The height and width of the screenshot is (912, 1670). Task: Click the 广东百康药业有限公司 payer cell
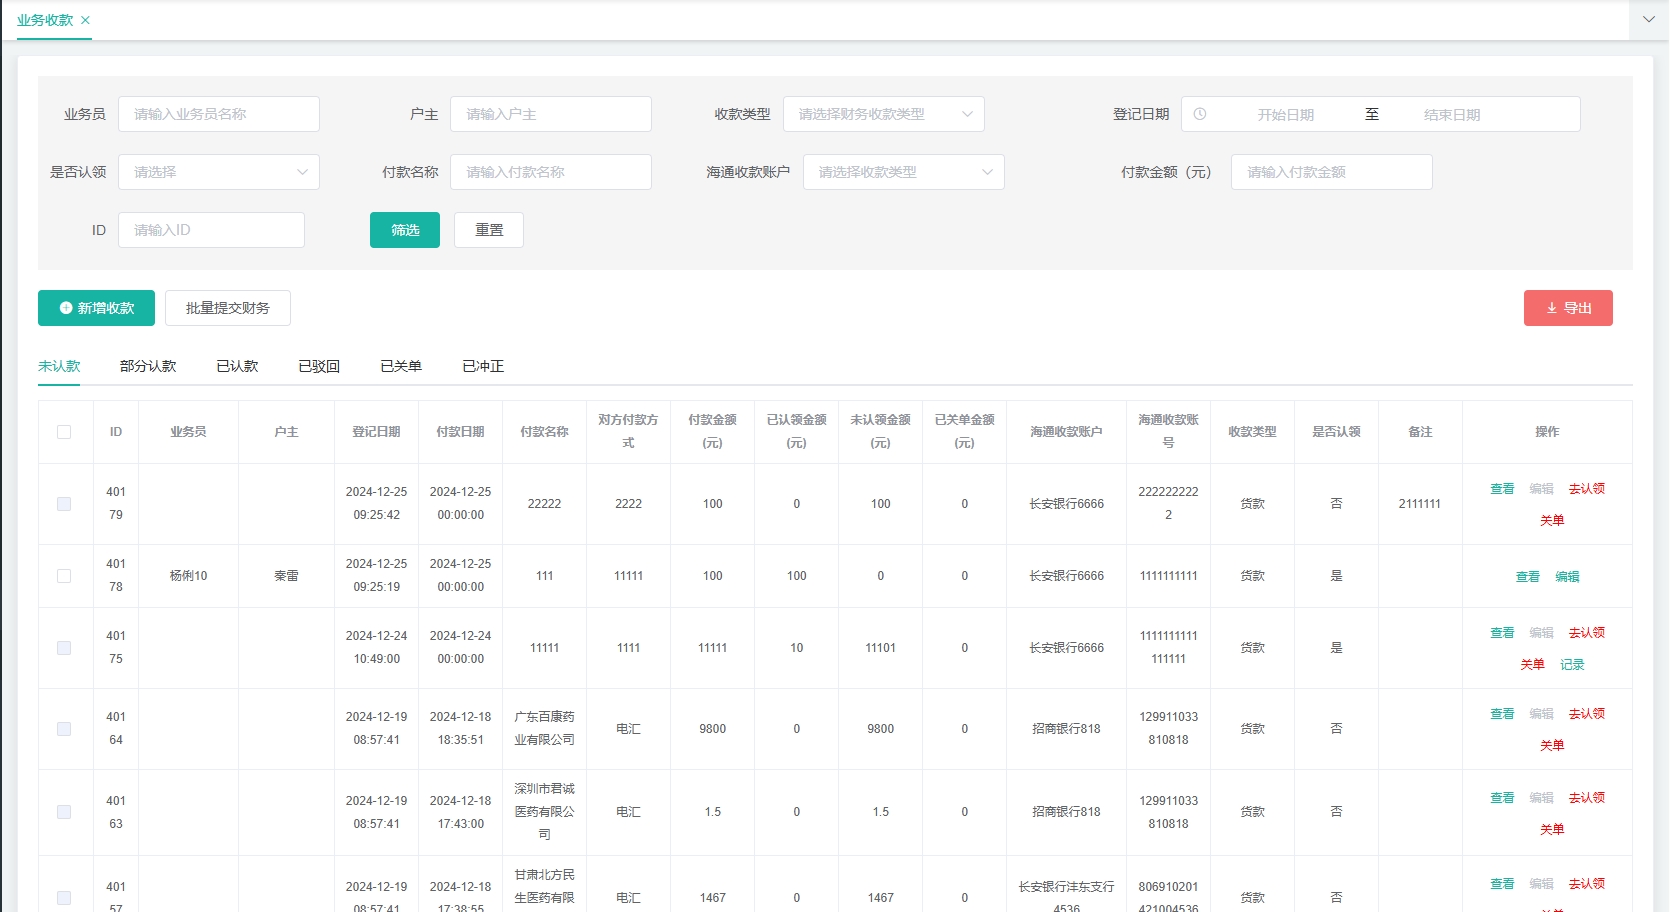pos(545,729)
